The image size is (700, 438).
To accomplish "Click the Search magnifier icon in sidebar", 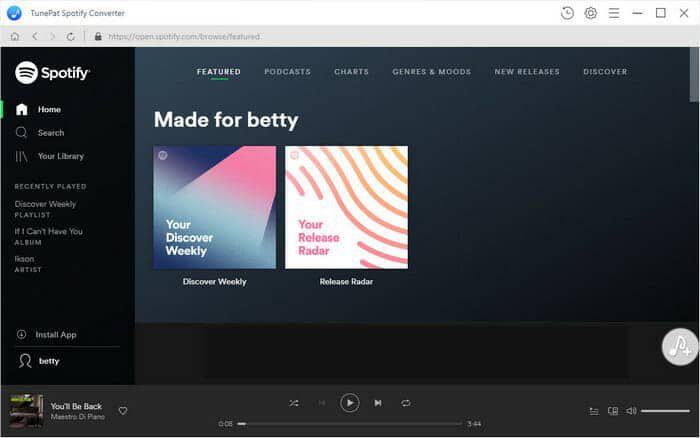I will [21, 133].
